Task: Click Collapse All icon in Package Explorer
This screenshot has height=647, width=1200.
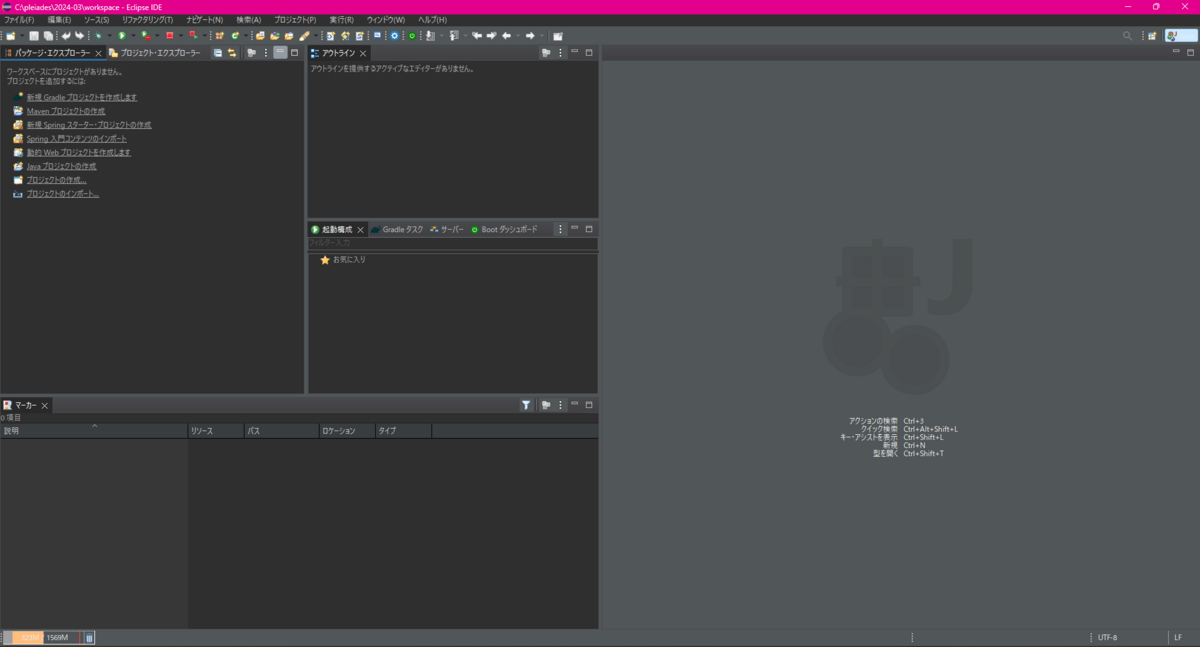Action: (x=217, y=52)
